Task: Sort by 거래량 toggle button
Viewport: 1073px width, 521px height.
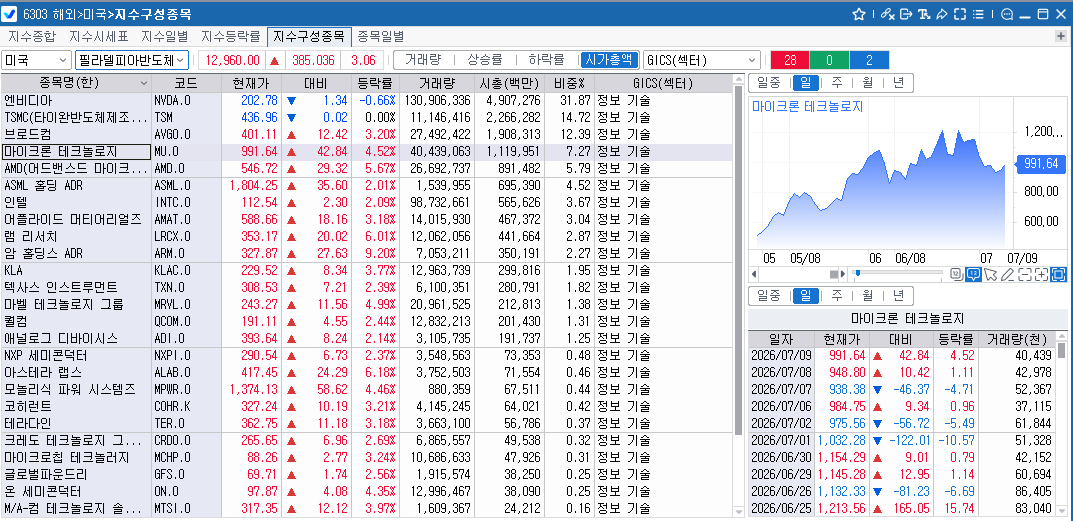Action: (x=423, y=60)
